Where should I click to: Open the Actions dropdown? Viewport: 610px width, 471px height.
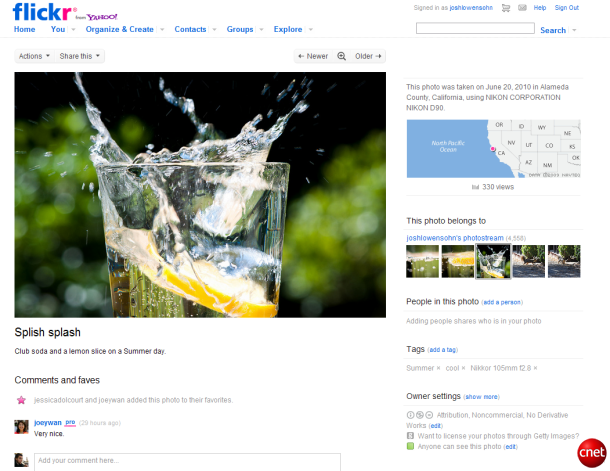[35, 56]
